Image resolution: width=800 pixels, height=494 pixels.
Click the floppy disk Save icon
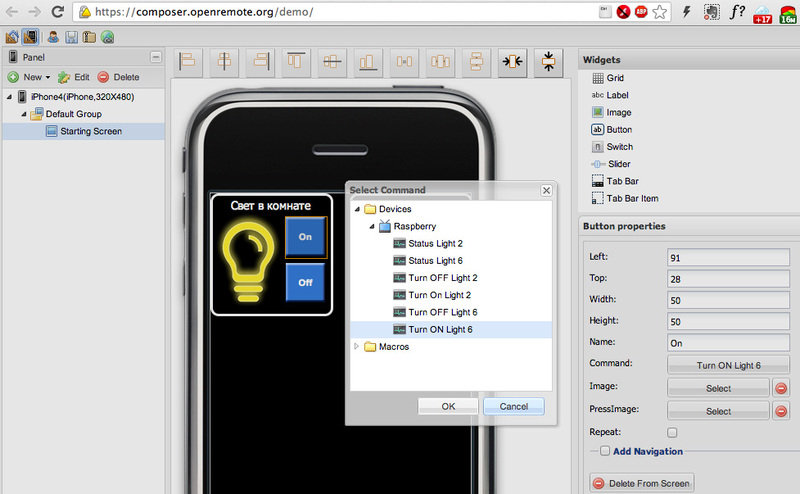tap(71, 37)
